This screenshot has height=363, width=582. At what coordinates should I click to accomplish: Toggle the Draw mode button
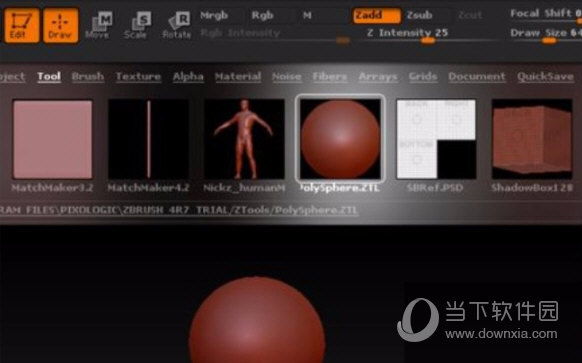click(x=61, y=26)
